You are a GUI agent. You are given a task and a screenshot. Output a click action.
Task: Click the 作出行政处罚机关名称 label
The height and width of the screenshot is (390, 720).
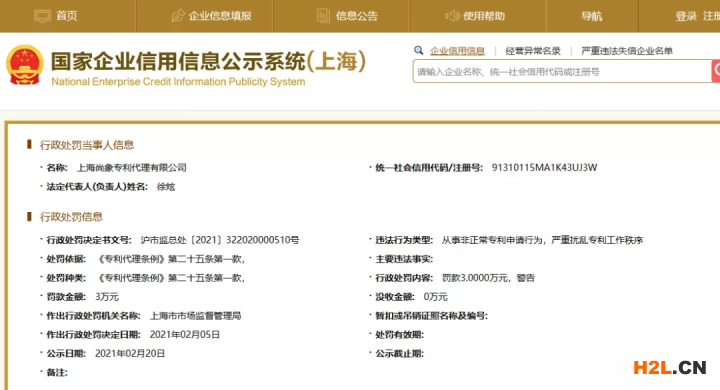pyautogui.click(x=93, y=316)
